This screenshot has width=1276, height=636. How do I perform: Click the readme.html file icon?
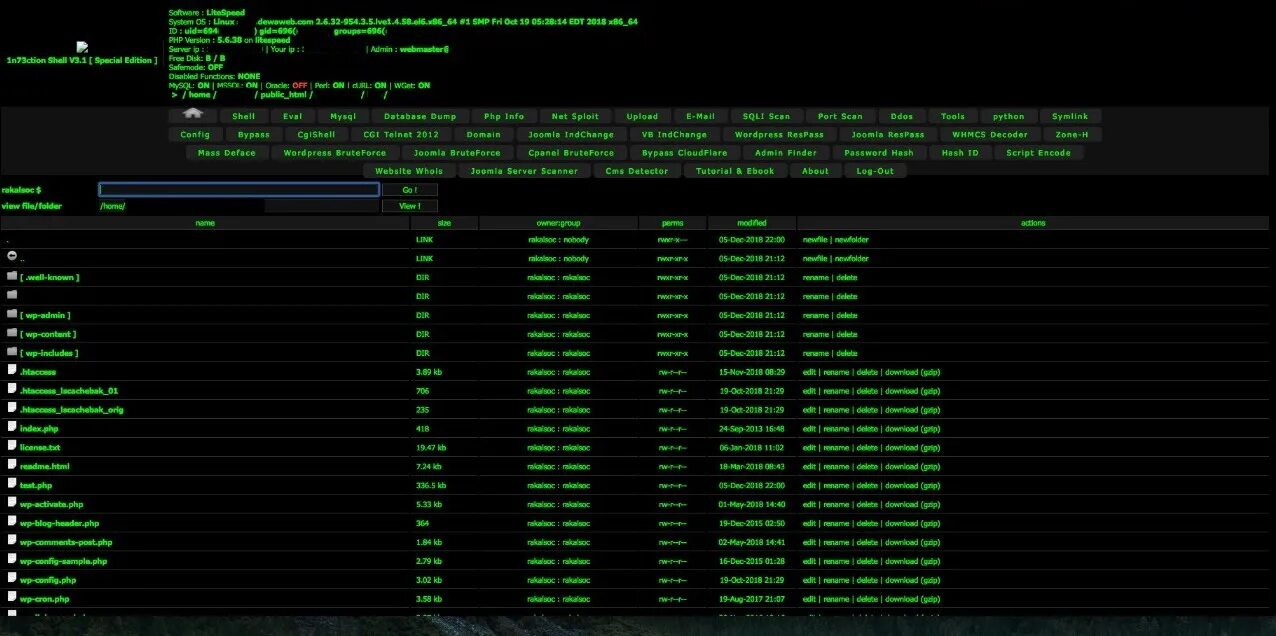coord(12,466)
